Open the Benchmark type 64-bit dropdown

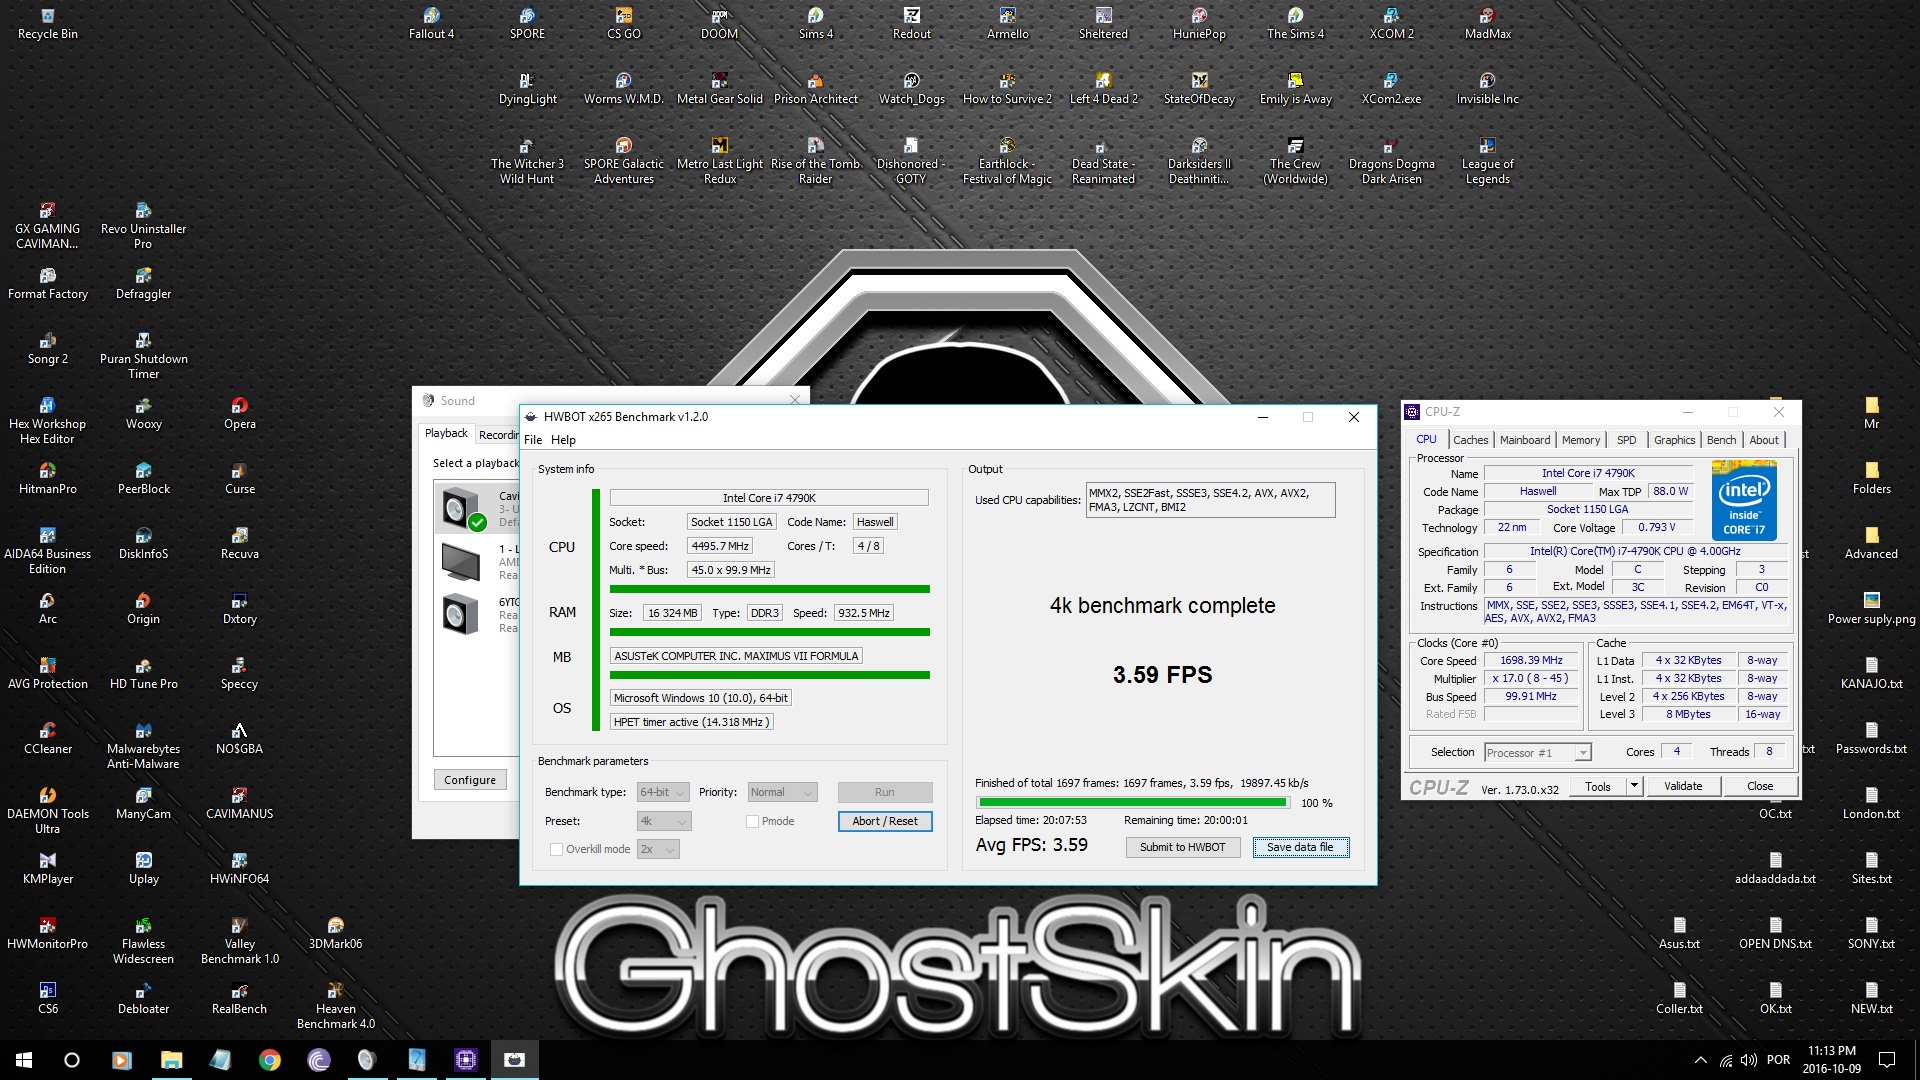click(664, 792)
